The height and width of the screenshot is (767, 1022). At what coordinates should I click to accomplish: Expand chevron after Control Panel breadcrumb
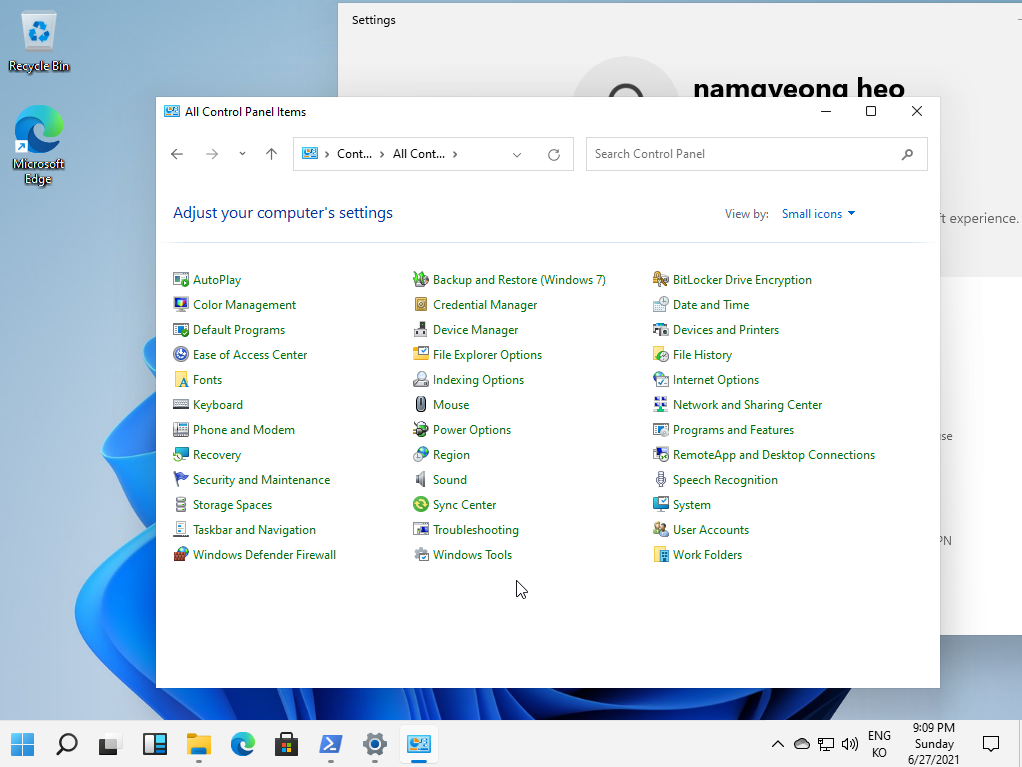382,154
